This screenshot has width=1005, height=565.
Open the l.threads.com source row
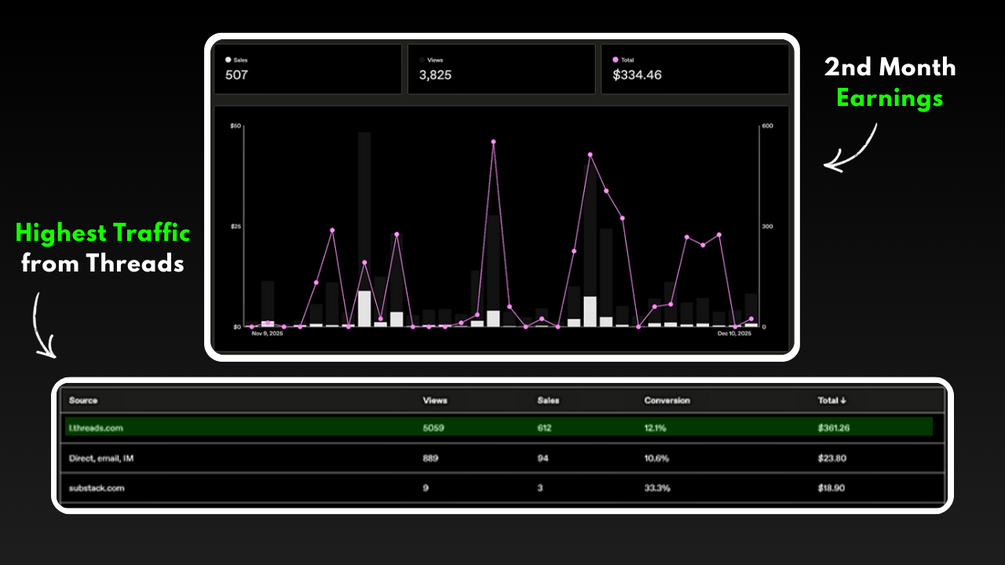click(x=499, y=427)
